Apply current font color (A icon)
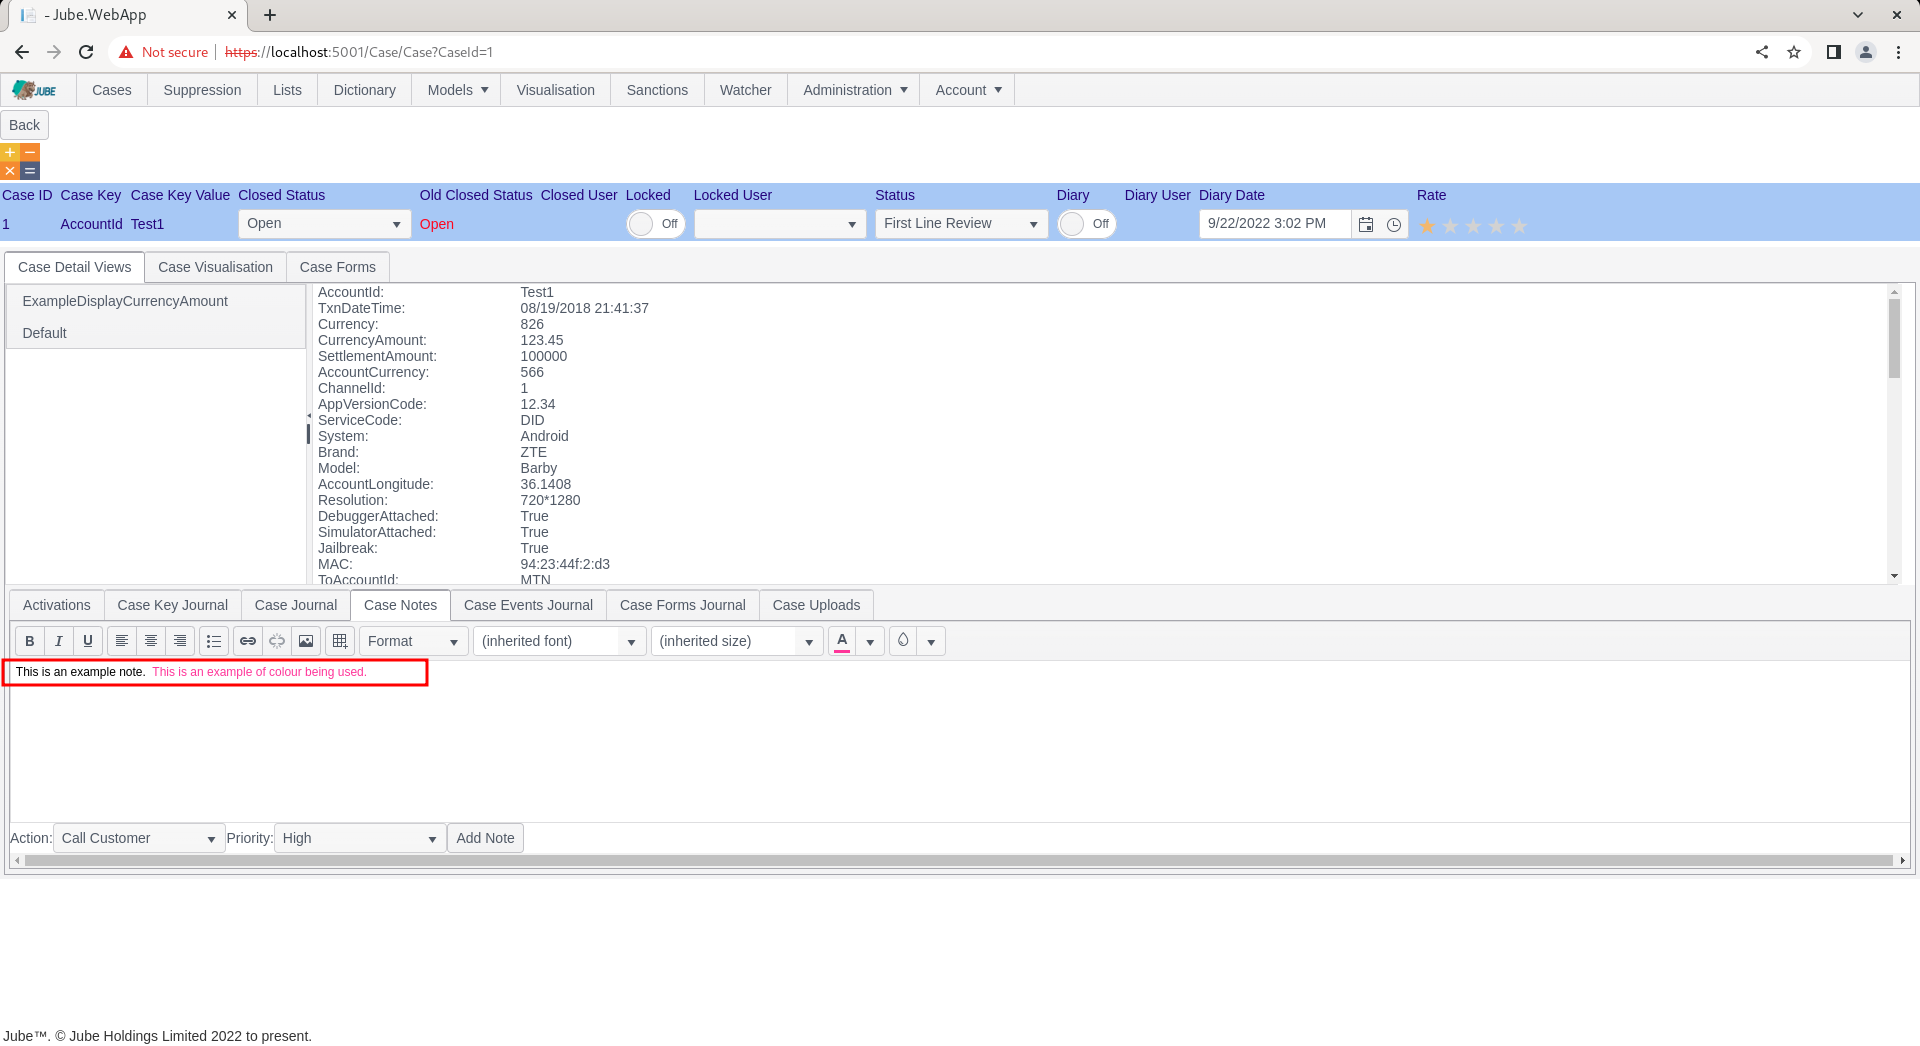The height and width of the screenshot is (1046, 1920). tap(842, 641)
